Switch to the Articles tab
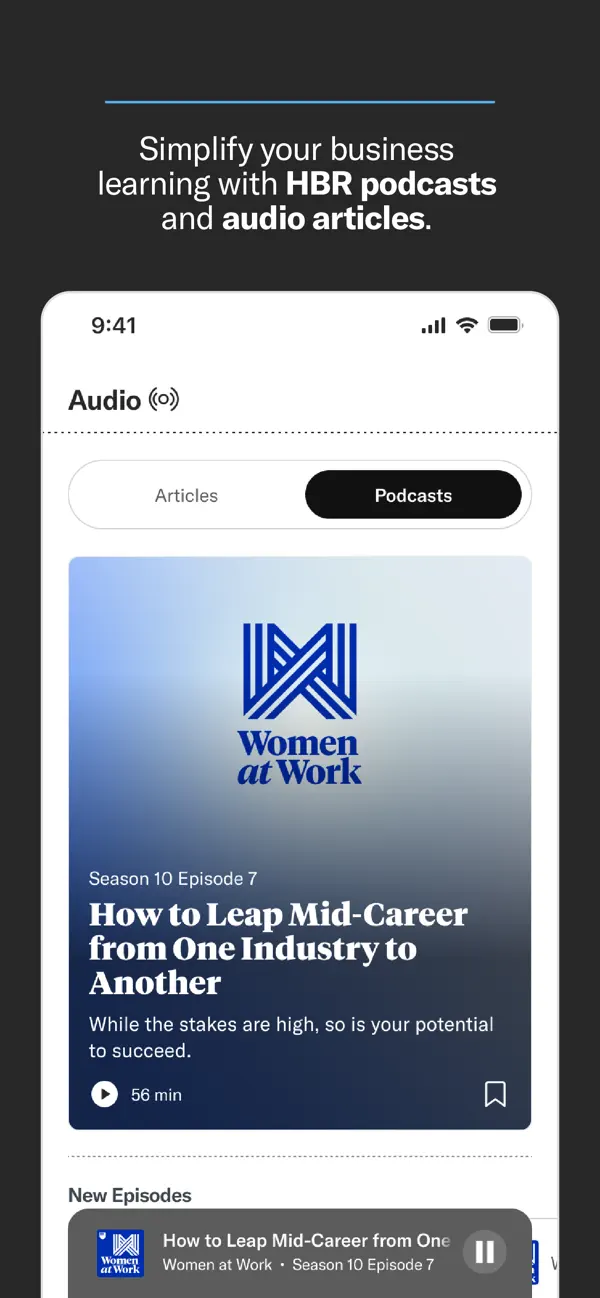The width and height of the screenshot is (600, 1298). 186,495
